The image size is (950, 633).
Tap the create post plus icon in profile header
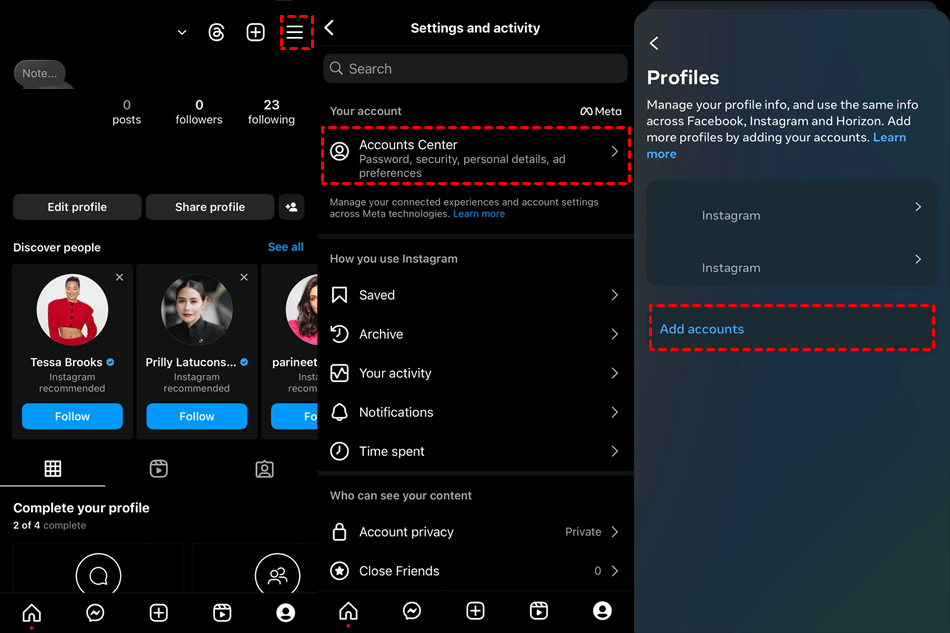[x=256, y=32]
